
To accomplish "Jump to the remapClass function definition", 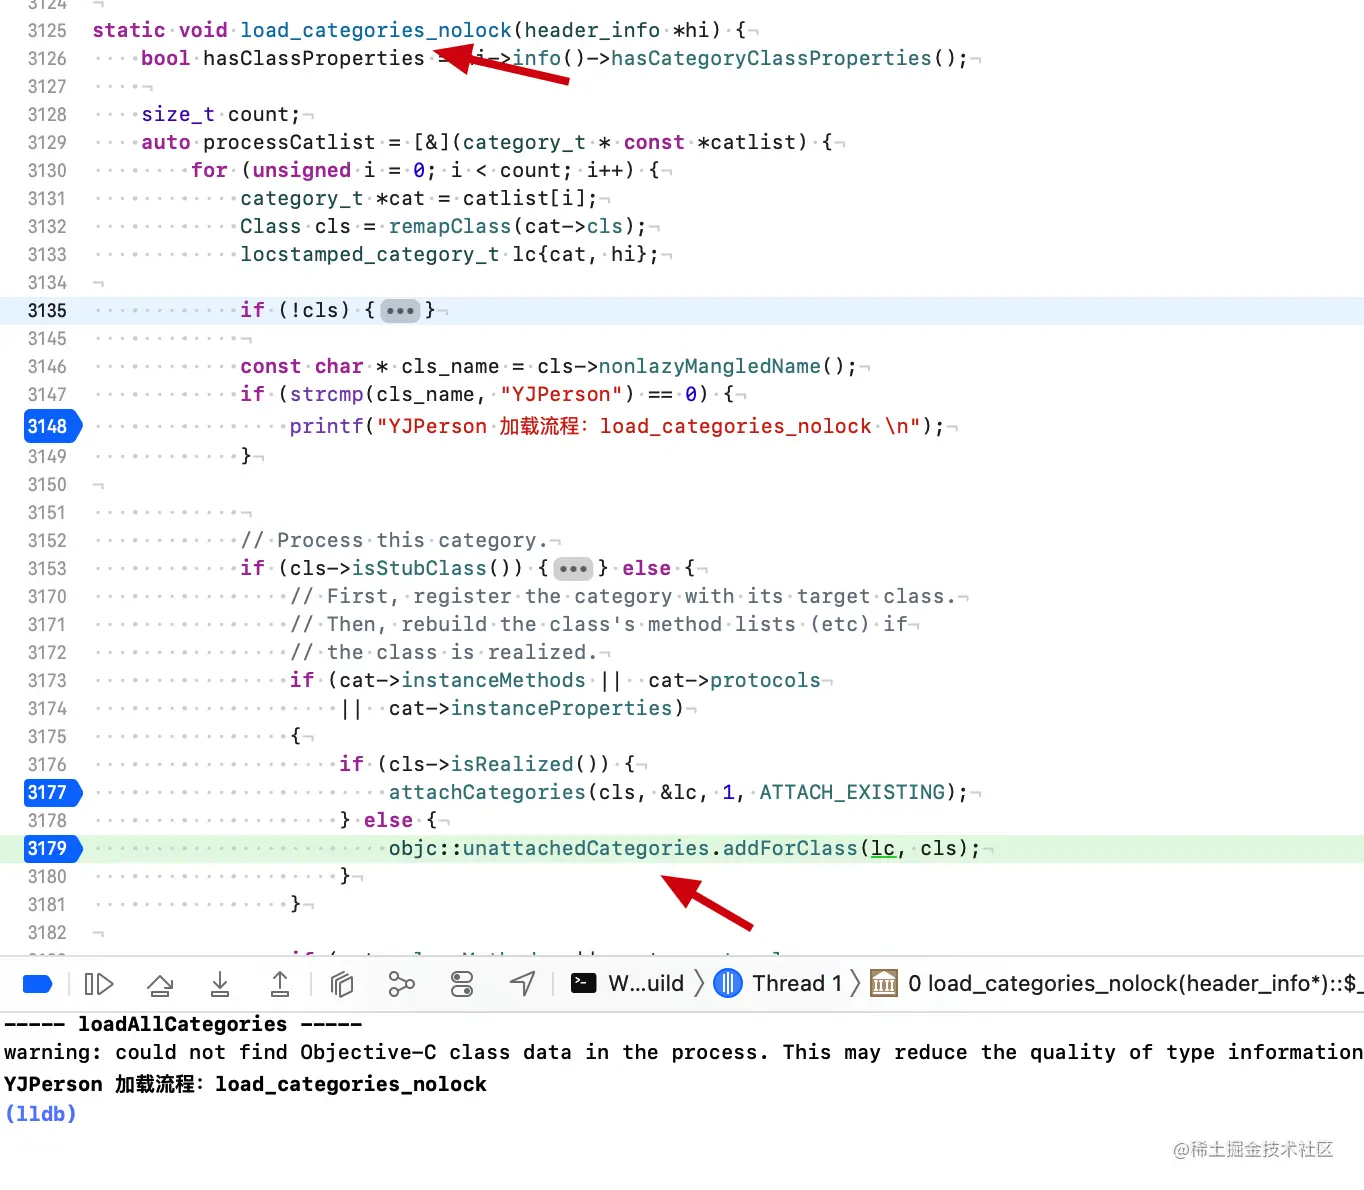I will pyautogui.click(x=450, y=226).
